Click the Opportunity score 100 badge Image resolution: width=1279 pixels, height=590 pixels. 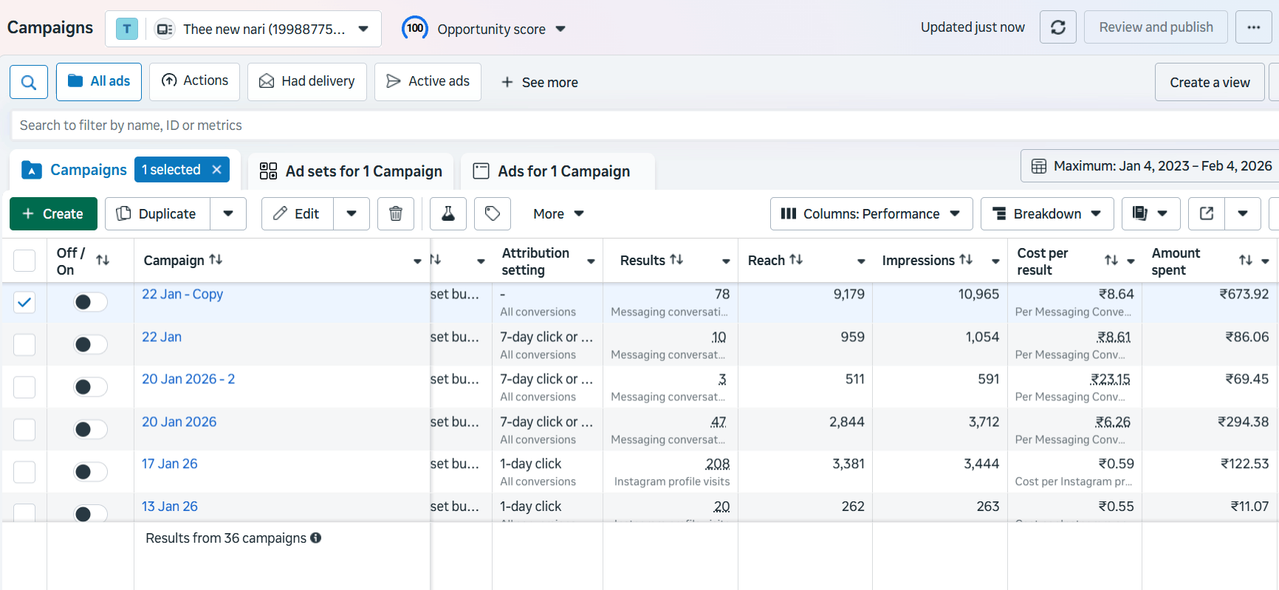[415, 28]
